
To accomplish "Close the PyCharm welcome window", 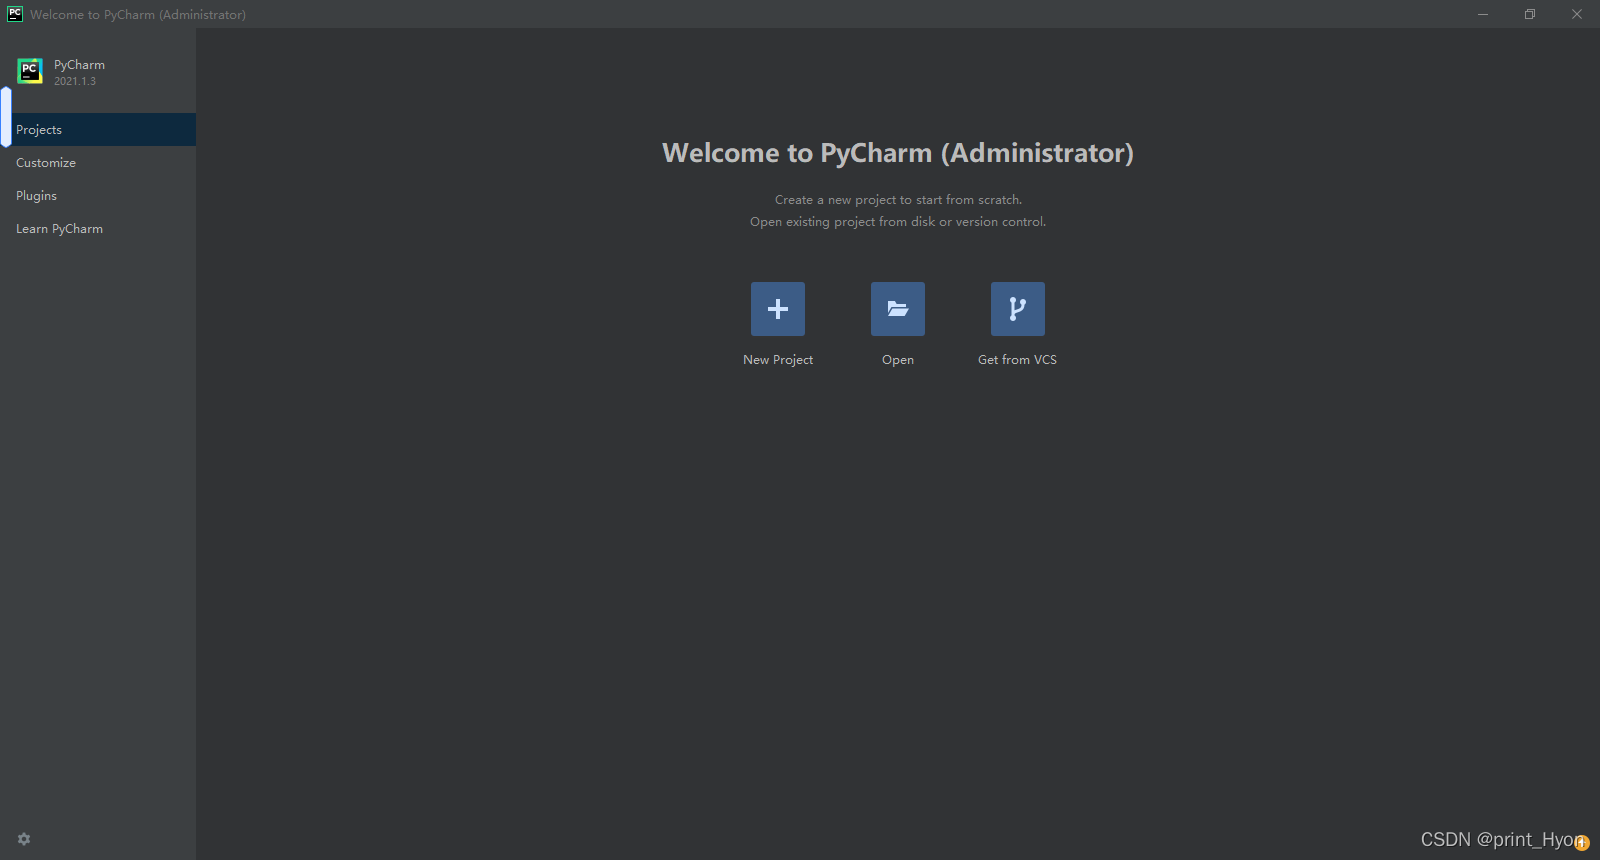I will click(1577, 14).
